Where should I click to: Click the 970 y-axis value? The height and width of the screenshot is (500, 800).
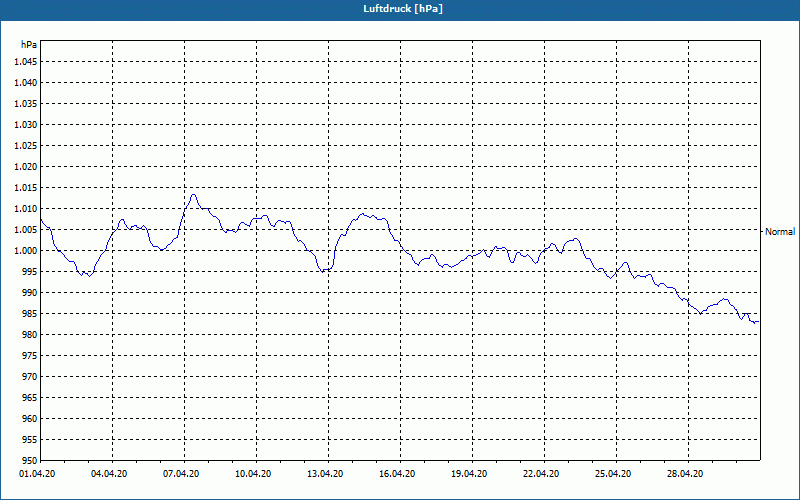[x=30, y=377]
